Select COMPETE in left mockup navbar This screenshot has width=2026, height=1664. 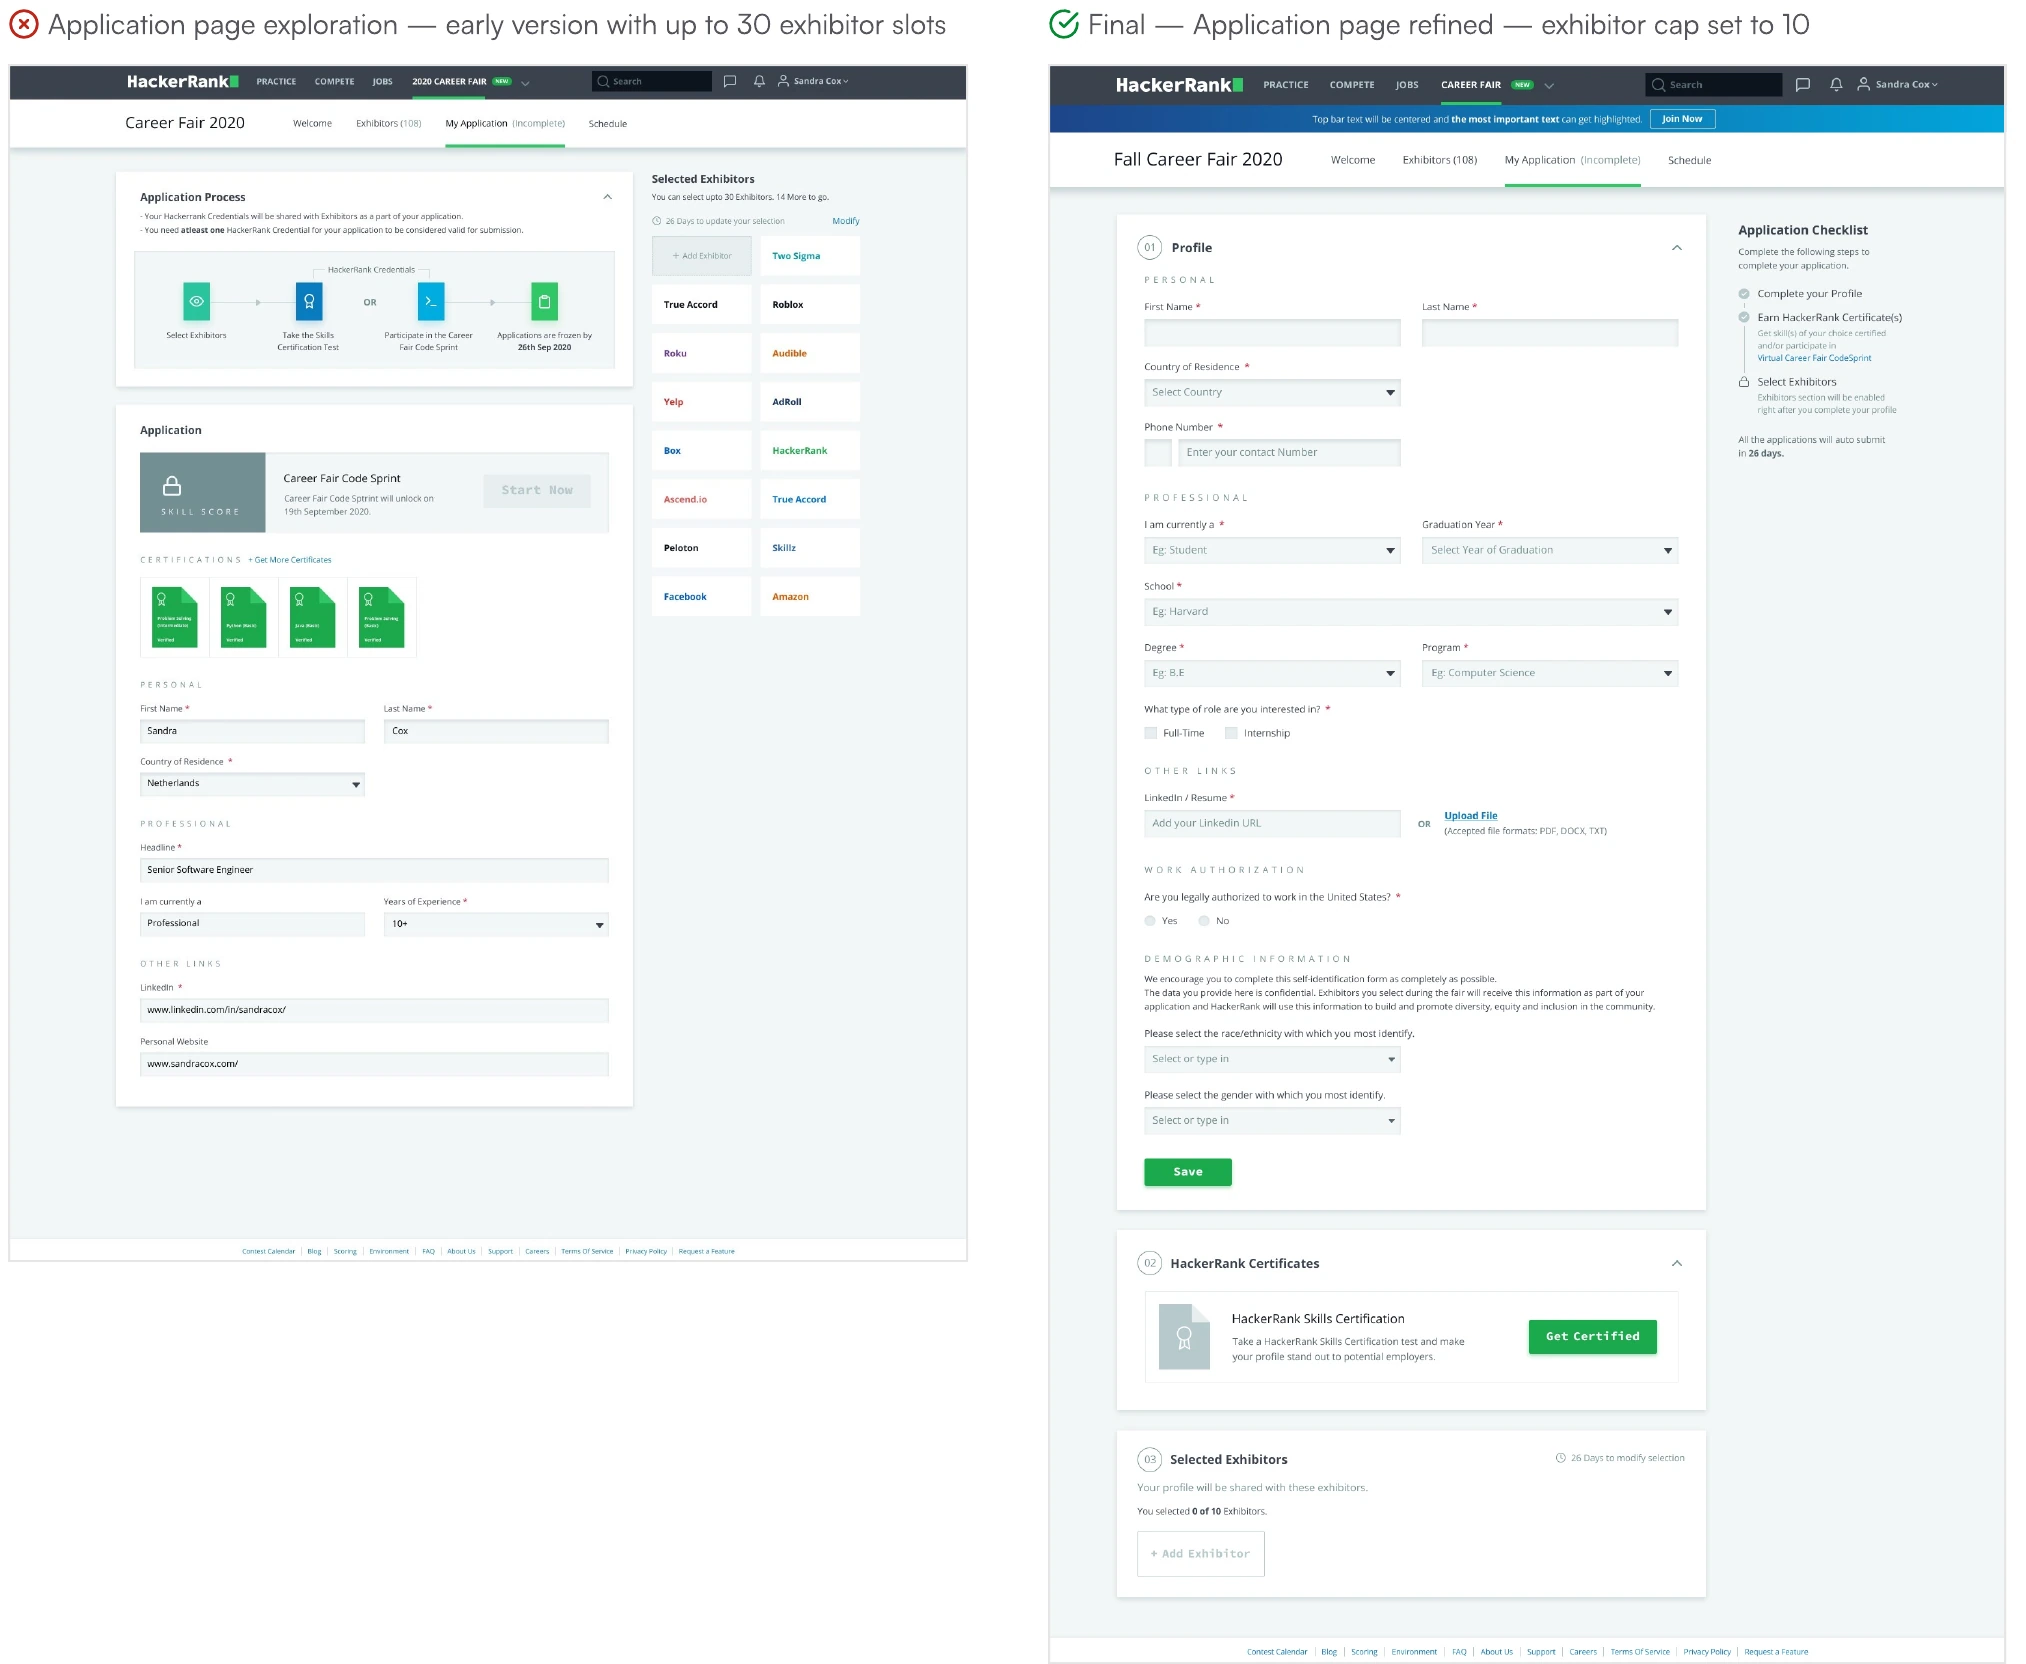pos(334,82)
